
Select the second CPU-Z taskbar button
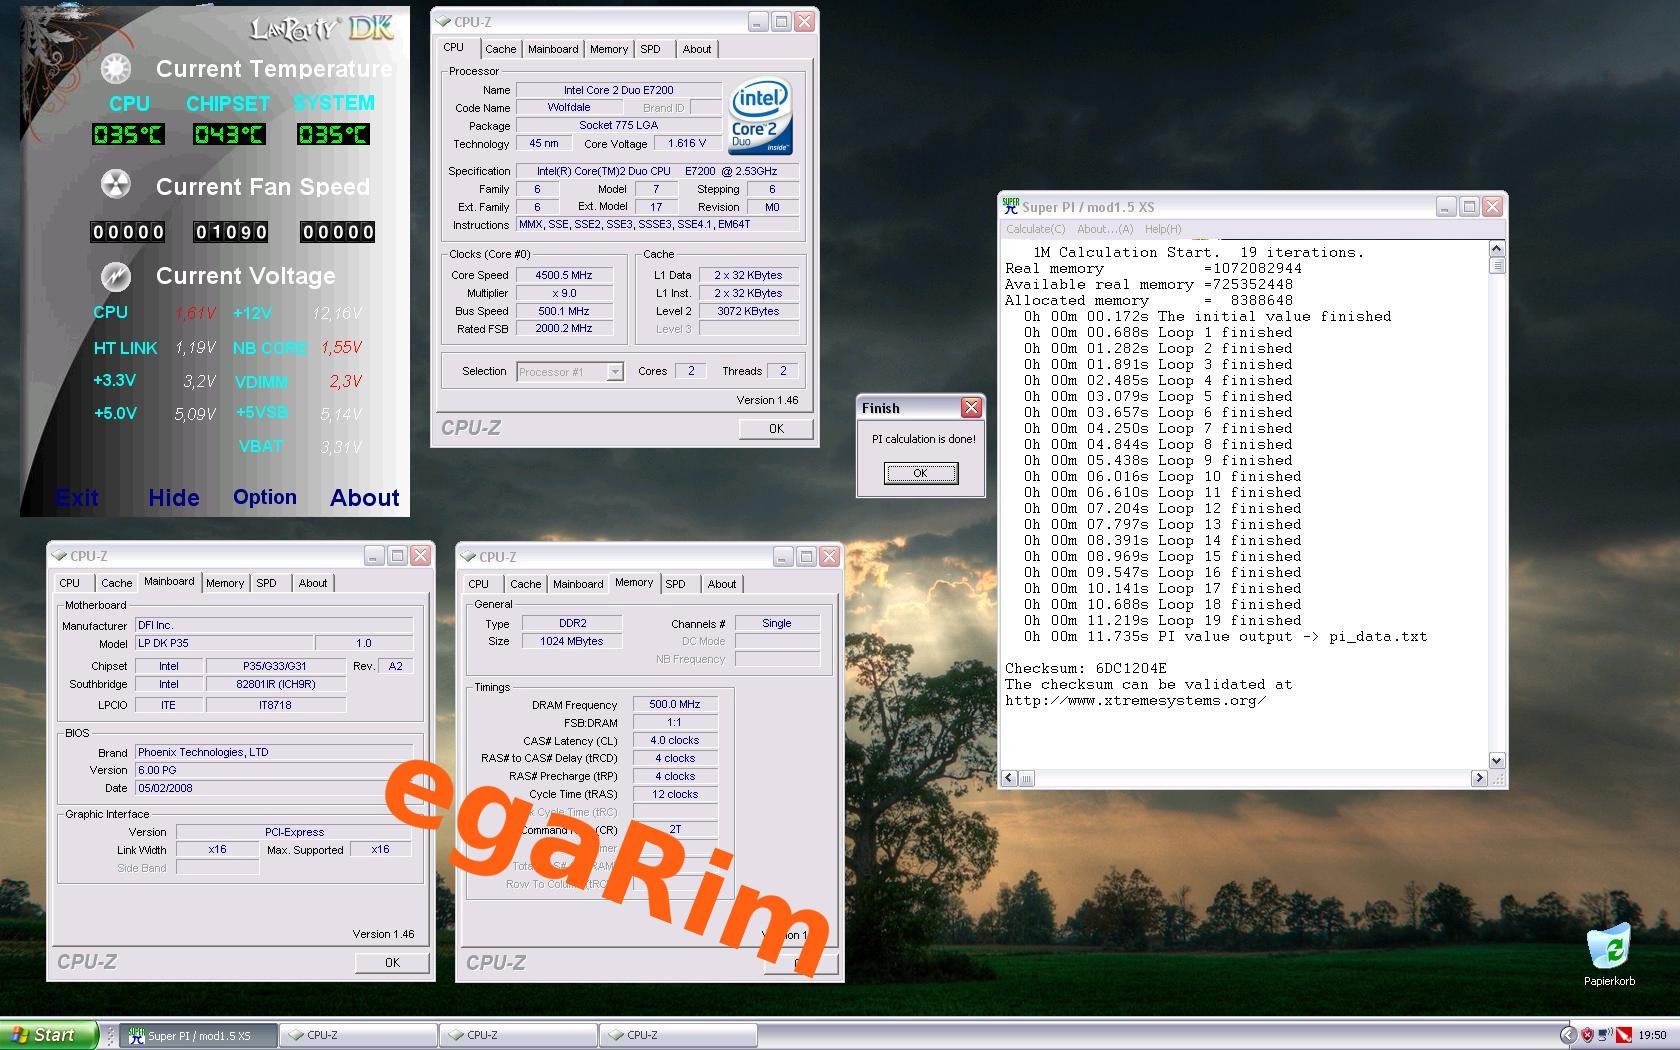coord(518,1035)
